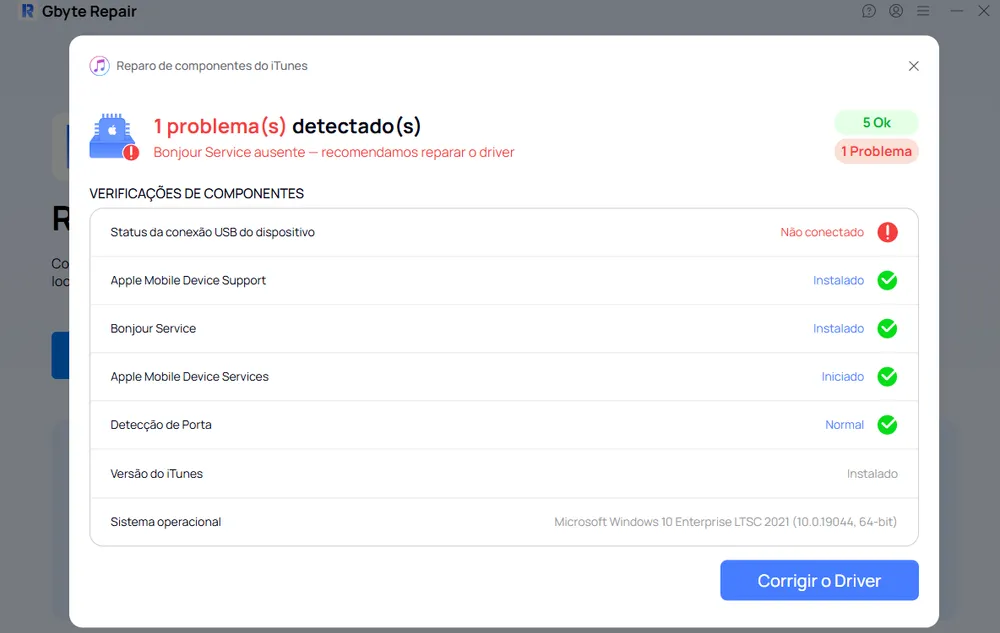Click the Apple chip problem icon
This screenshot has width=1000, height=633.
114,136
